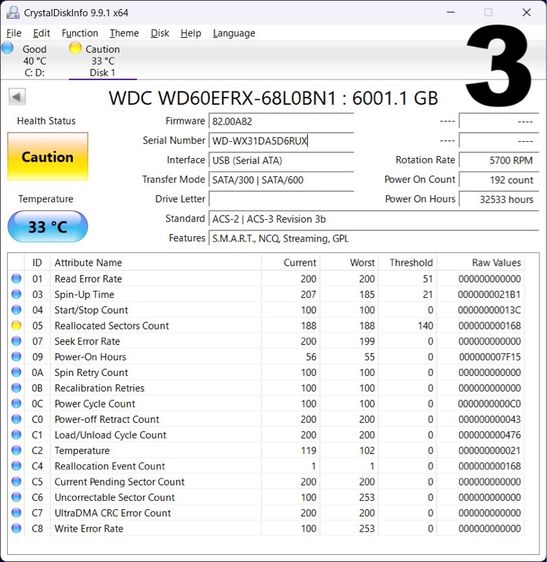The image size is (547, 562).
Task: Minimize the CrystalDiskInfo window
Action: (451, 12)
